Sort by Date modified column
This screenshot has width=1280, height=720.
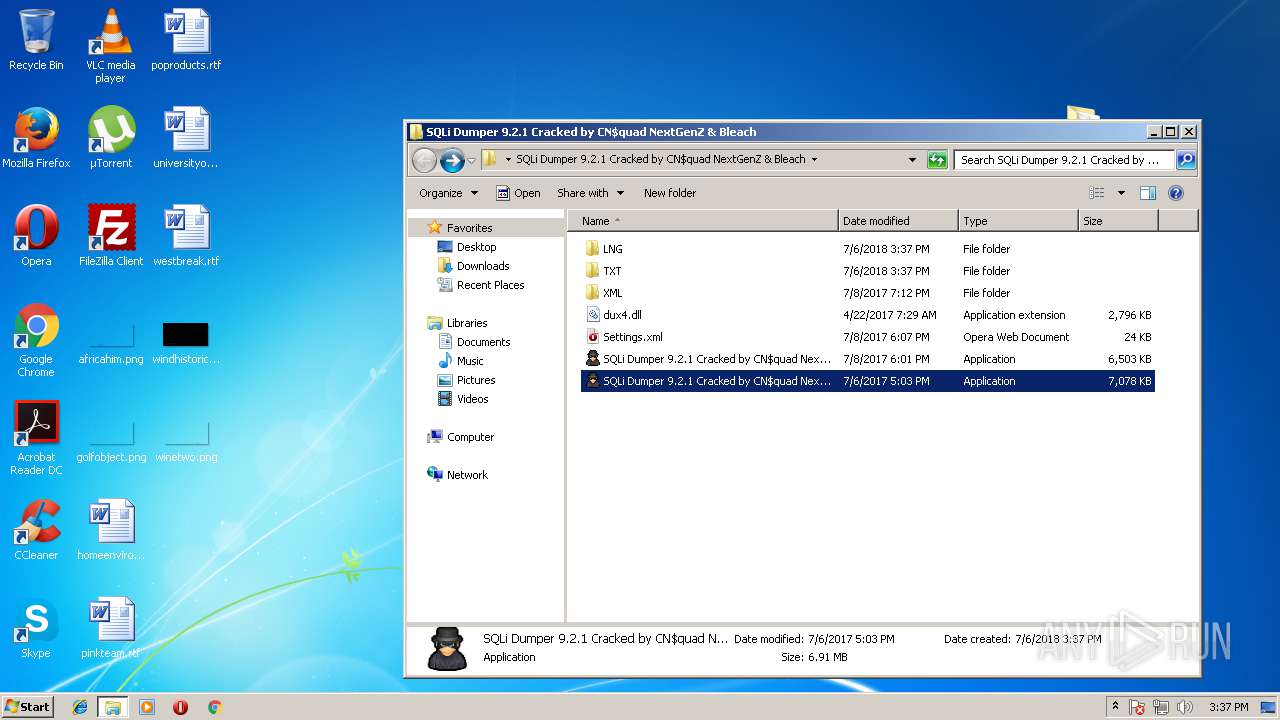(x=898, y=221)
